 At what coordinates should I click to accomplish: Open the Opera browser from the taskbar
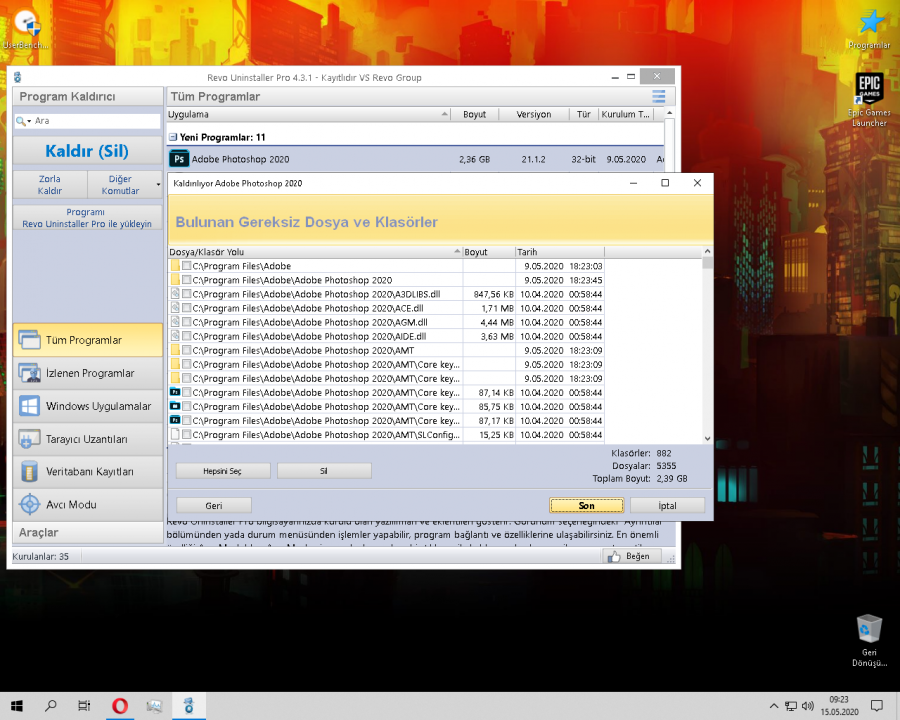click(120, 706)
